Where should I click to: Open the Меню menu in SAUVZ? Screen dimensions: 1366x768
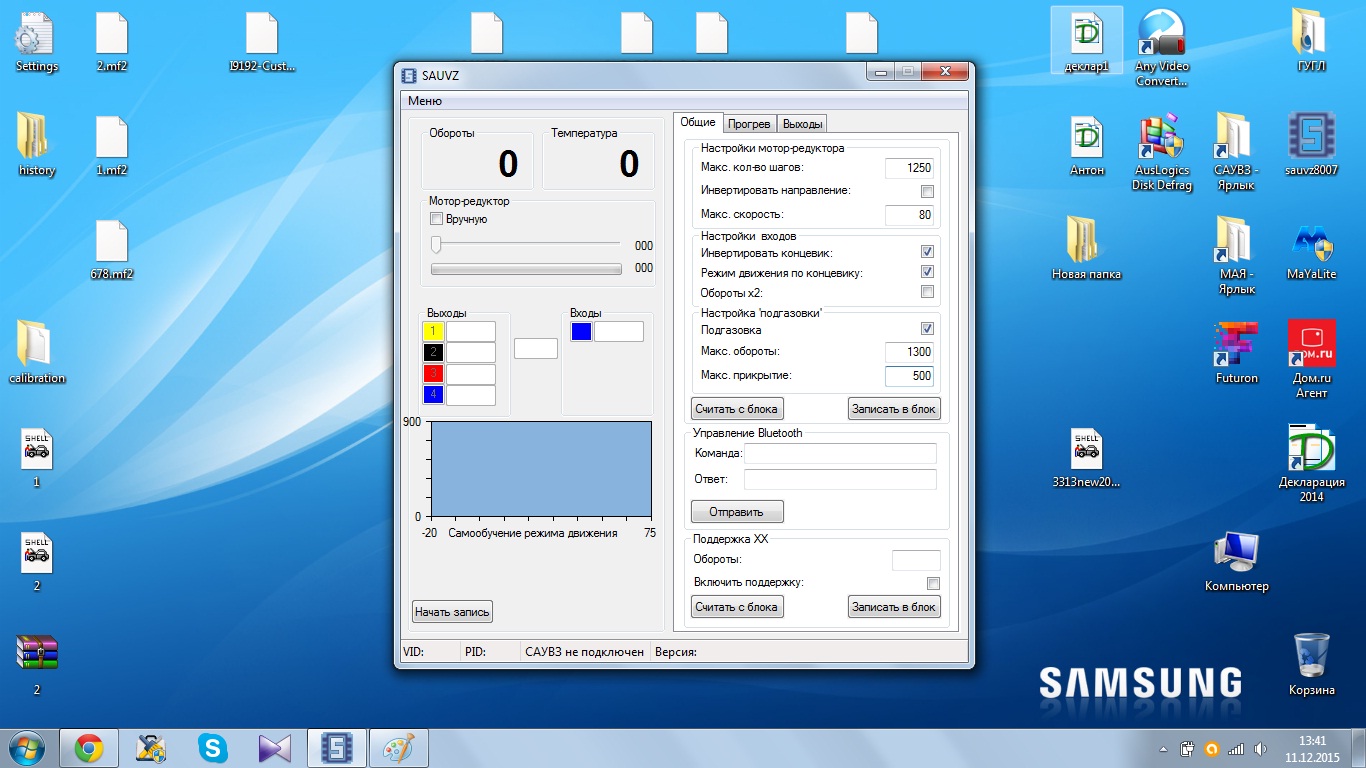[x=425, y=101]
